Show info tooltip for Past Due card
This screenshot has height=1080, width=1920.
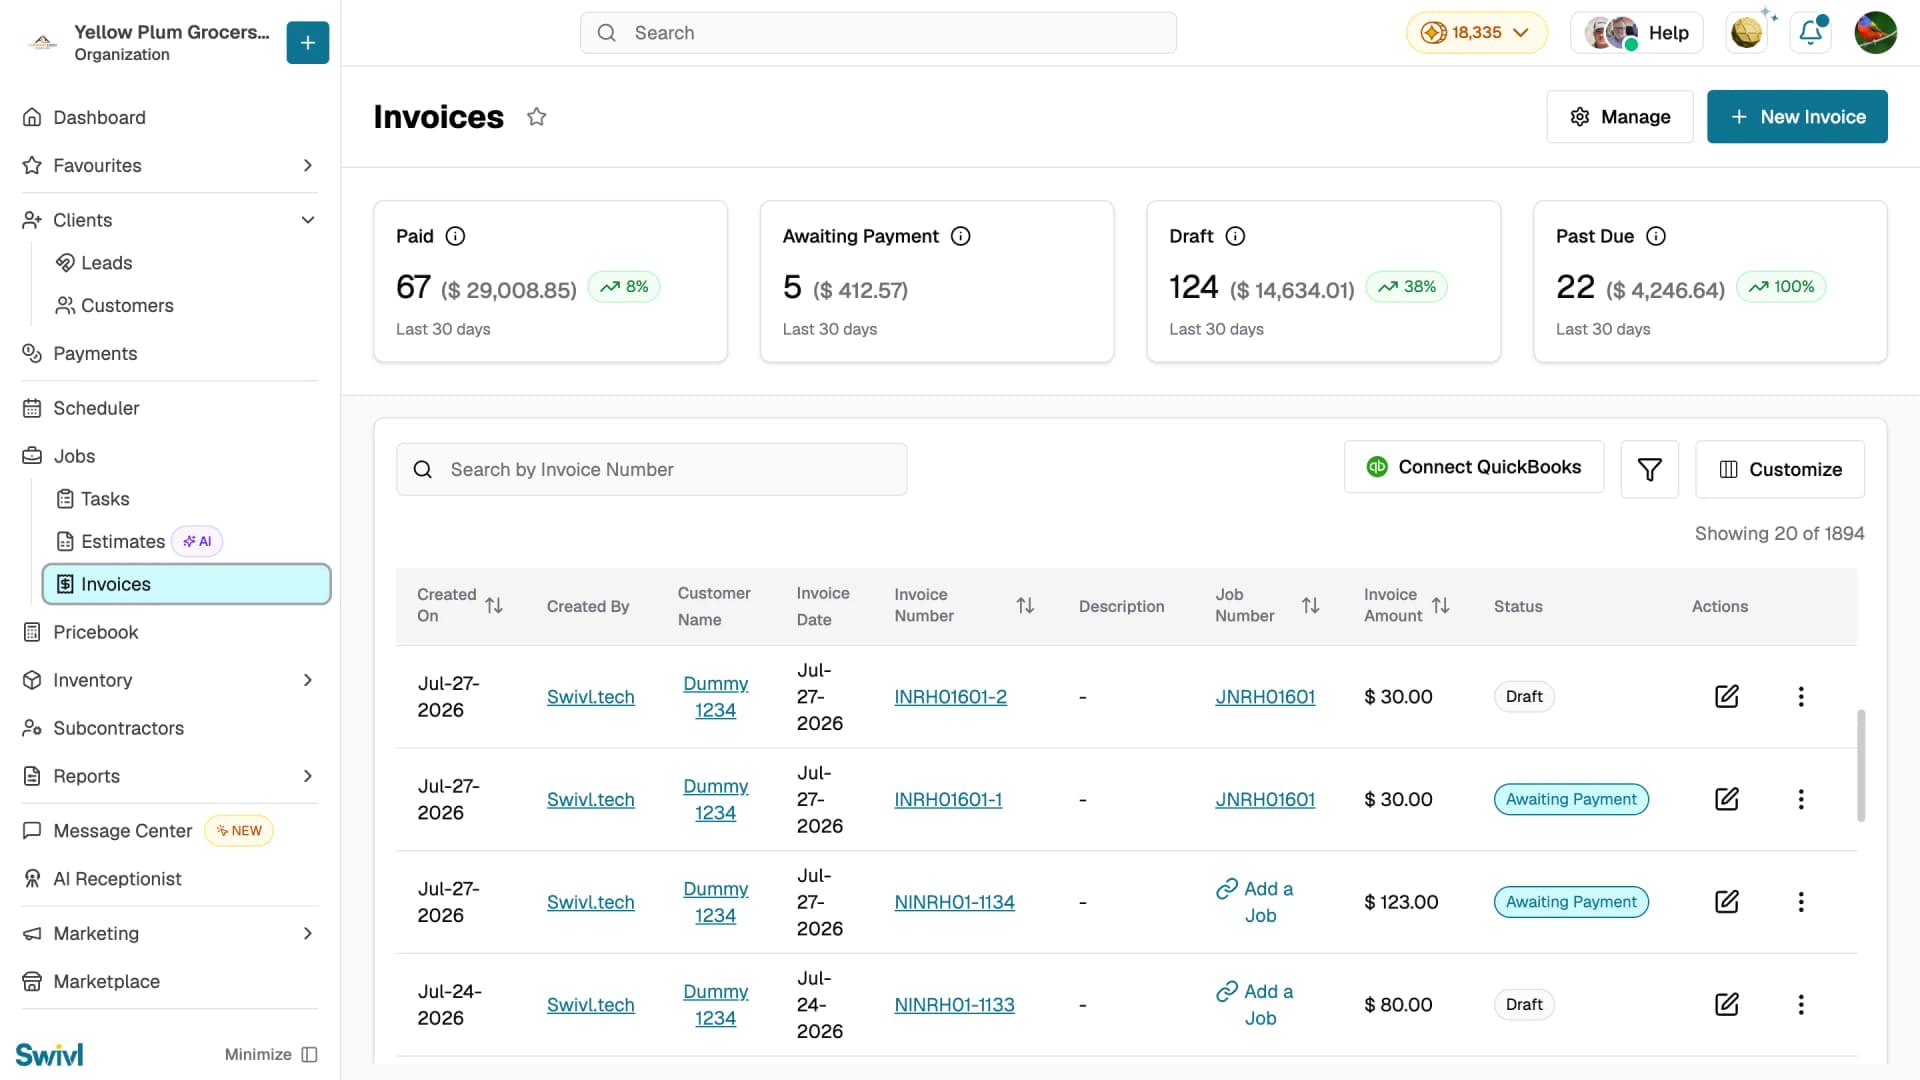pyautogui.click(x=1656, y=236)
